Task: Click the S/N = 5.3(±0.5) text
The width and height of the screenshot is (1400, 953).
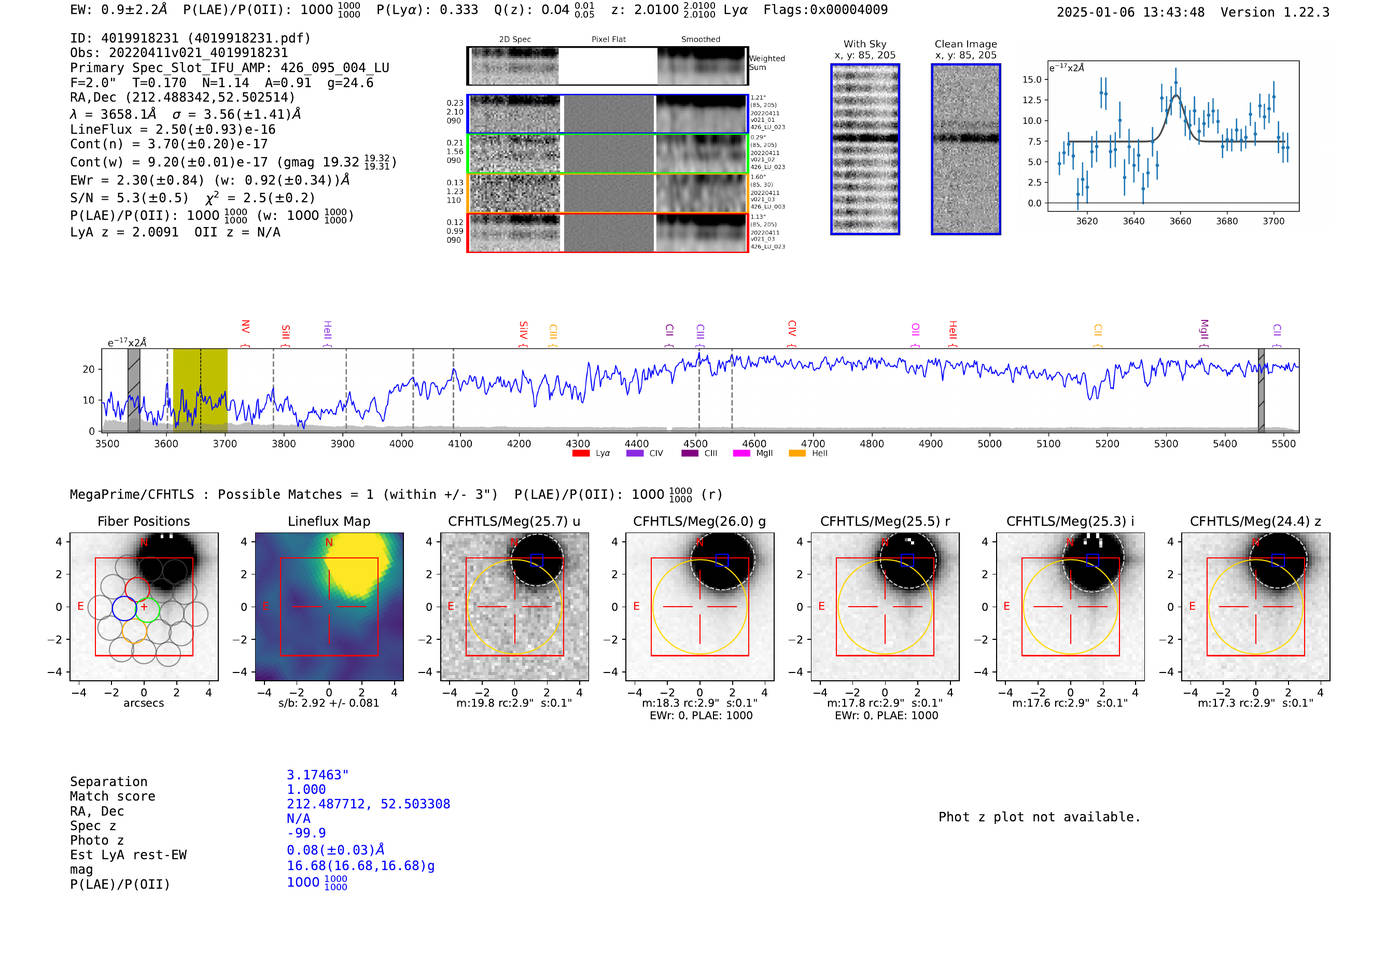Action: (129, 198)
